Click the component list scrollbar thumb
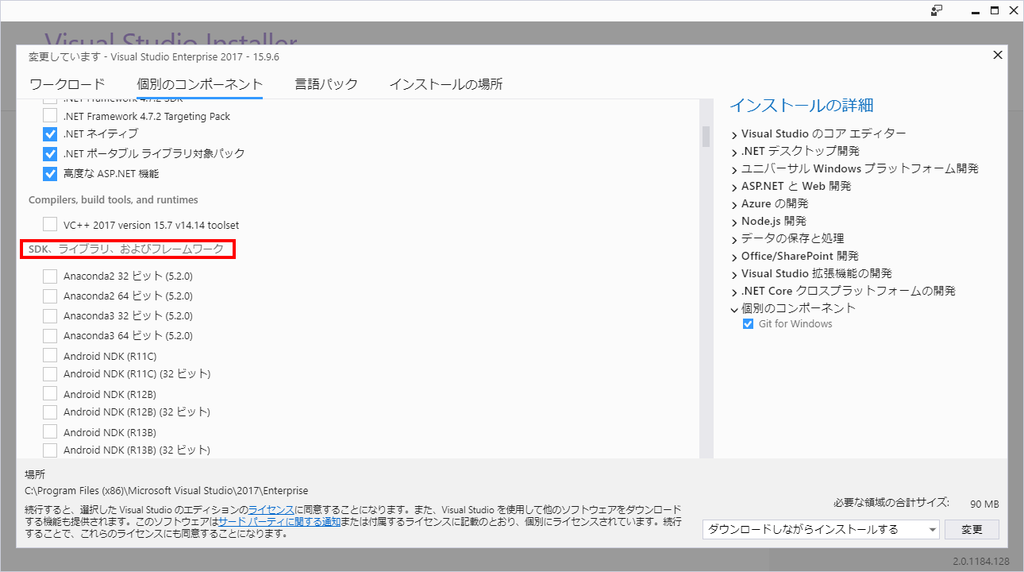 coord(706,136)
